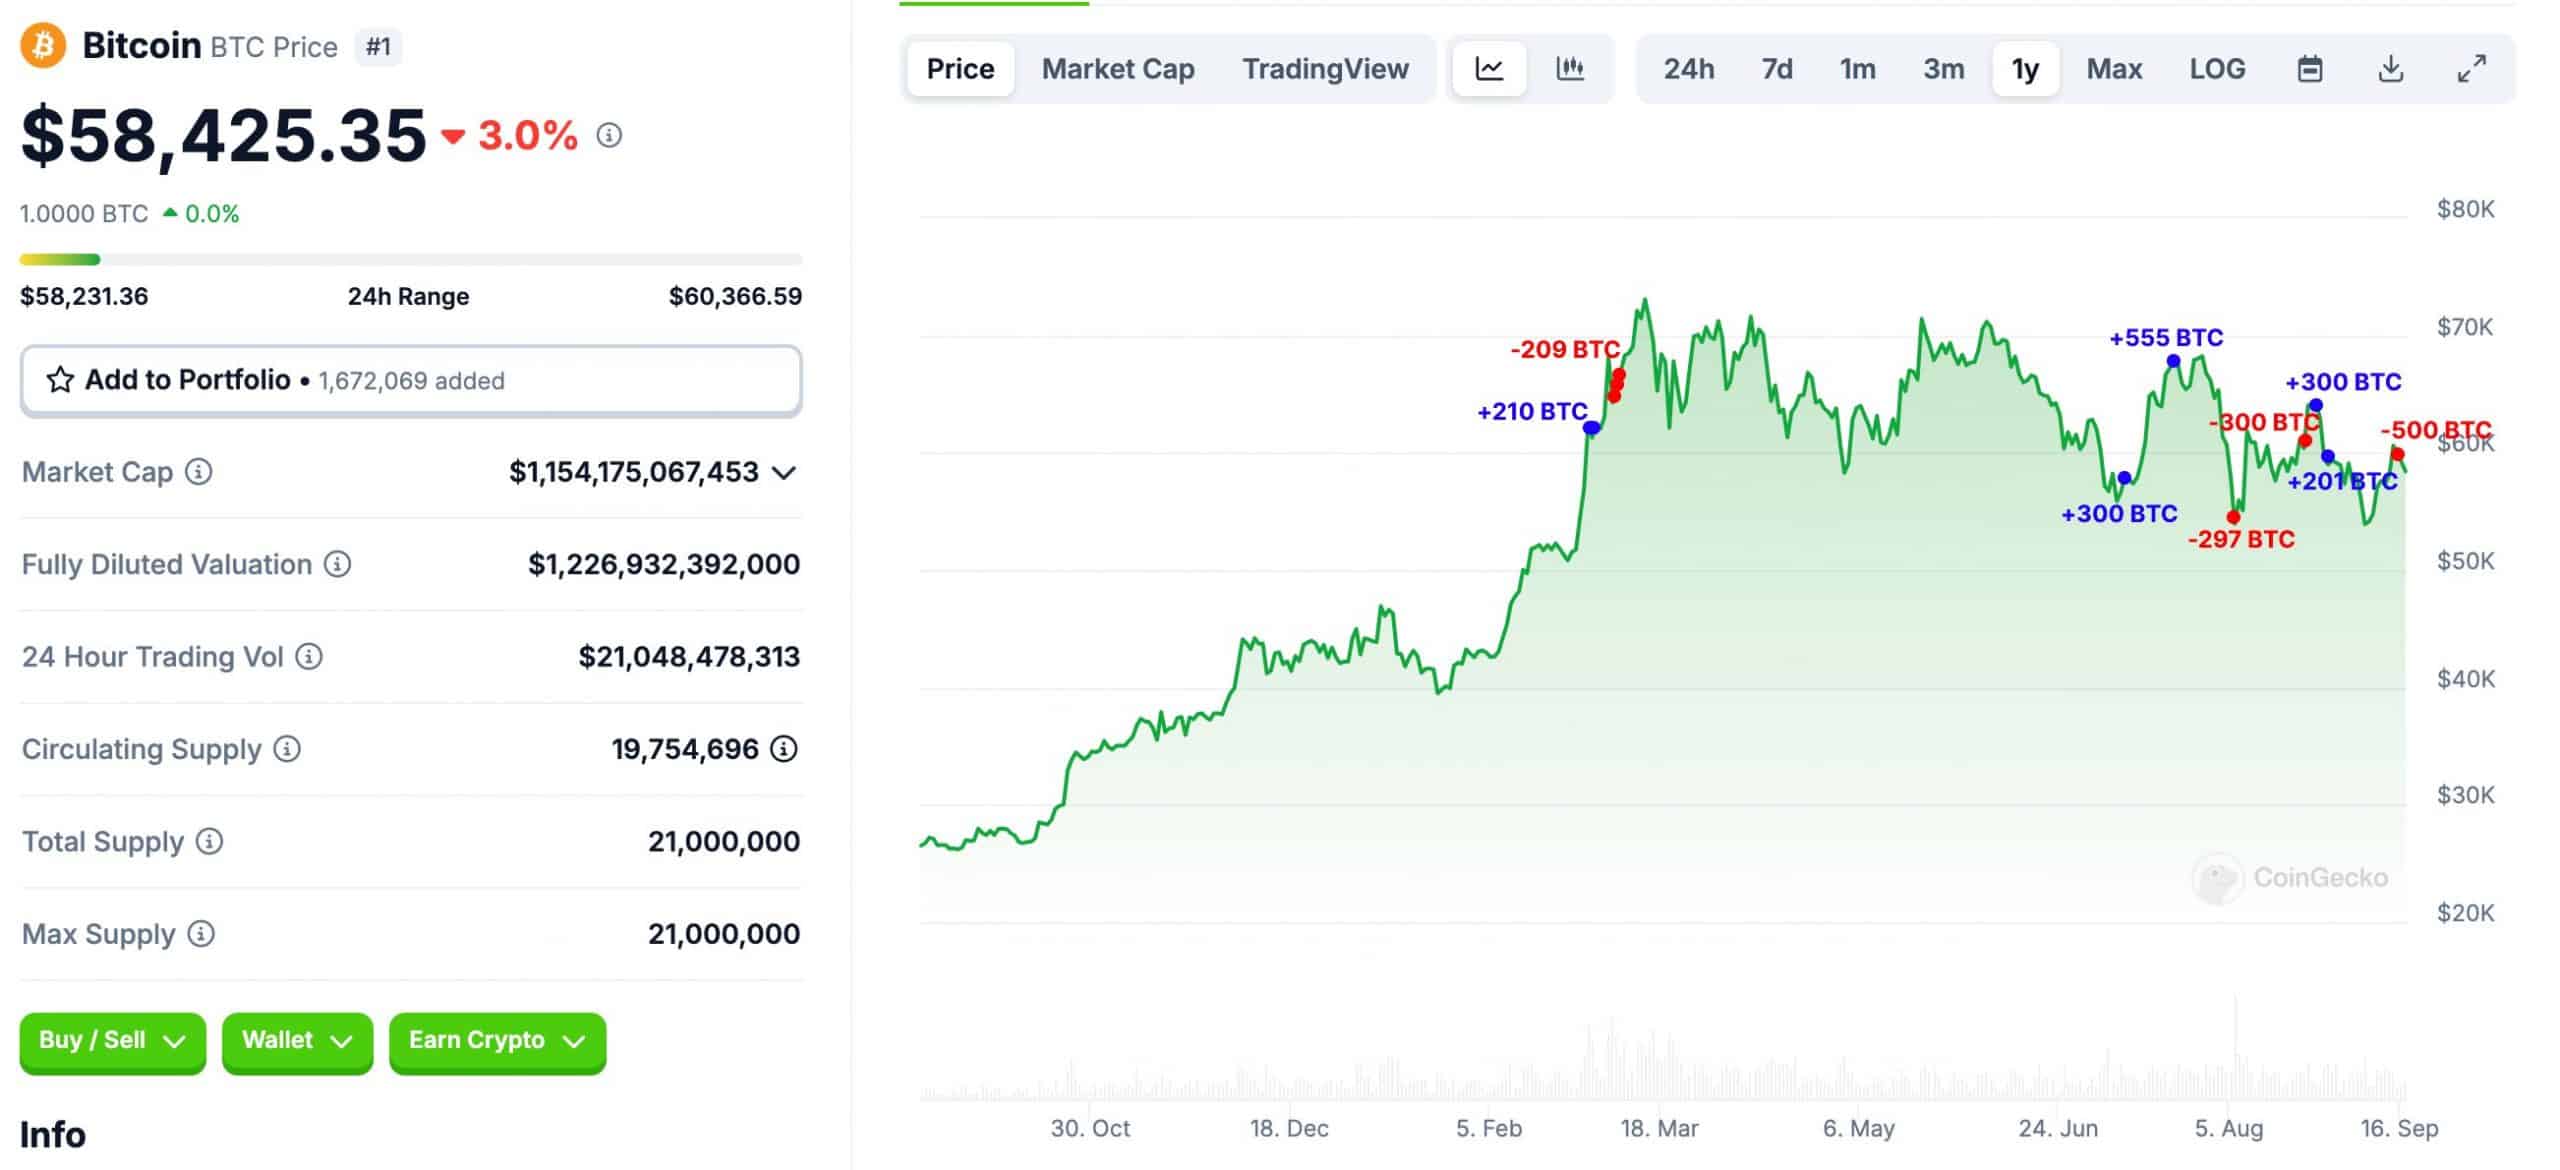Click the Bitcoin logo icon
This screenshot has height=1170, width=2560.
[x=41, y=44]
